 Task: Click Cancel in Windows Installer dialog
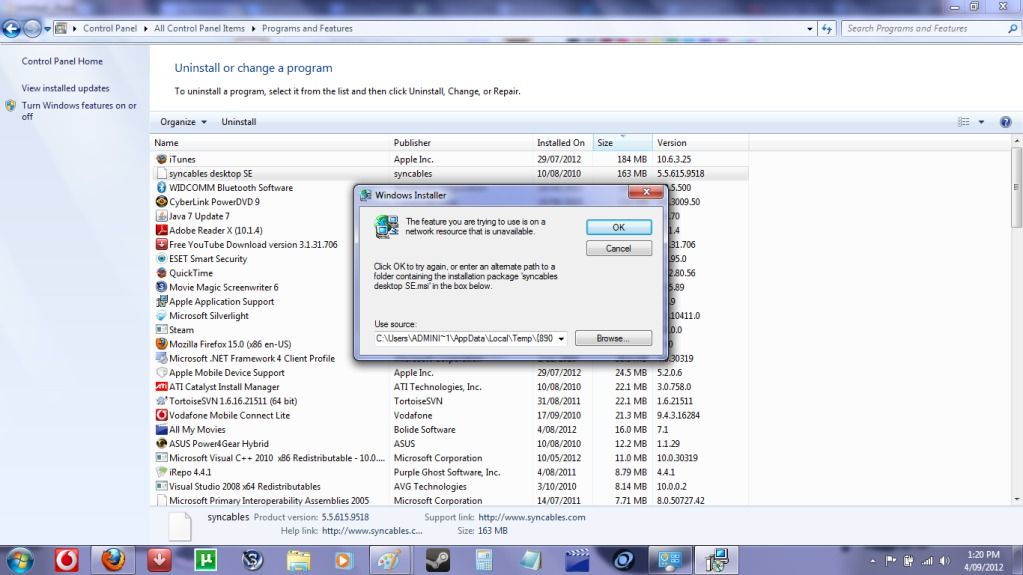point(618,248)
